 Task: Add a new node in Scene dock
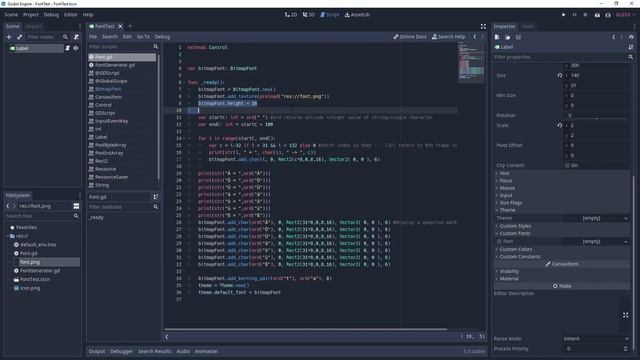pyautogui.click(x=9, y=37)
